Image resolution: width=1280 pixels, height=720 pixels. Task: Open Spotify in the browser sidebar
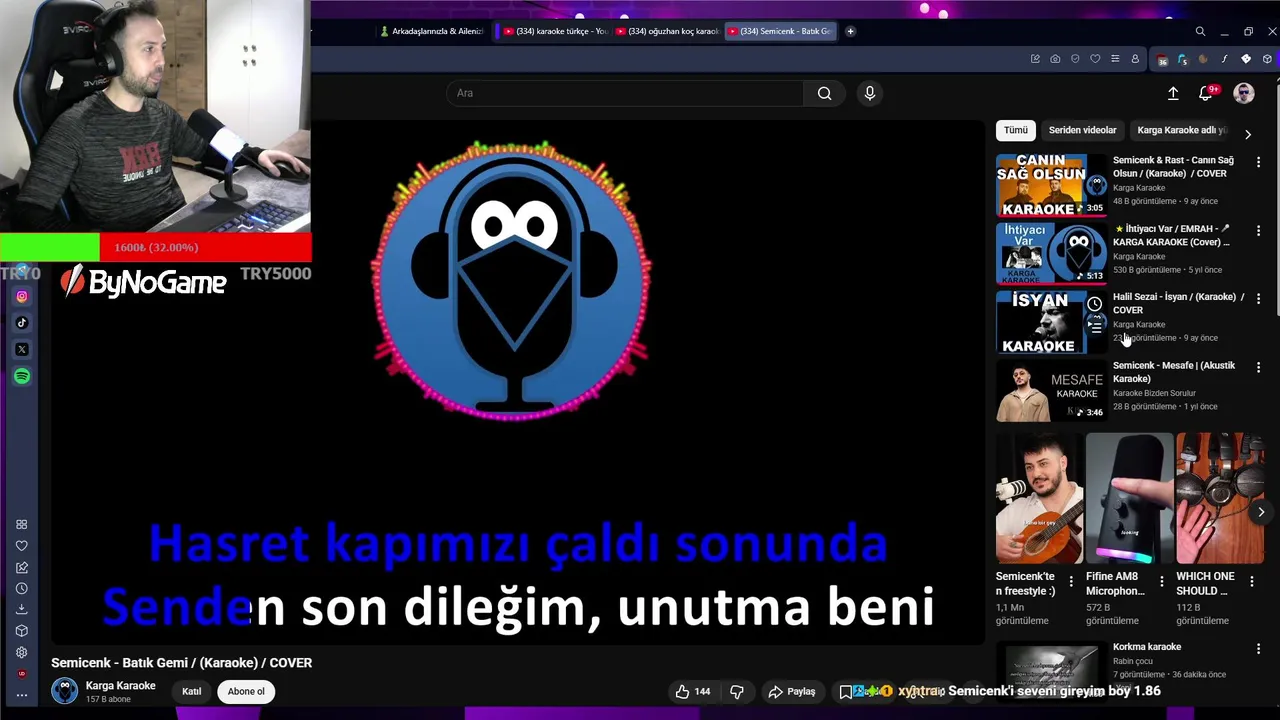point(22,376)
